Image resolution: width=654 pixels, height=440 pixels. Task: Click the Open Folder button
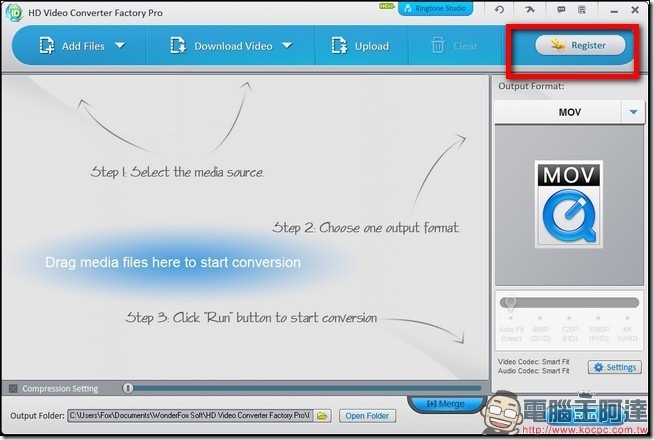pyautogui.click(x=367, y=416)
